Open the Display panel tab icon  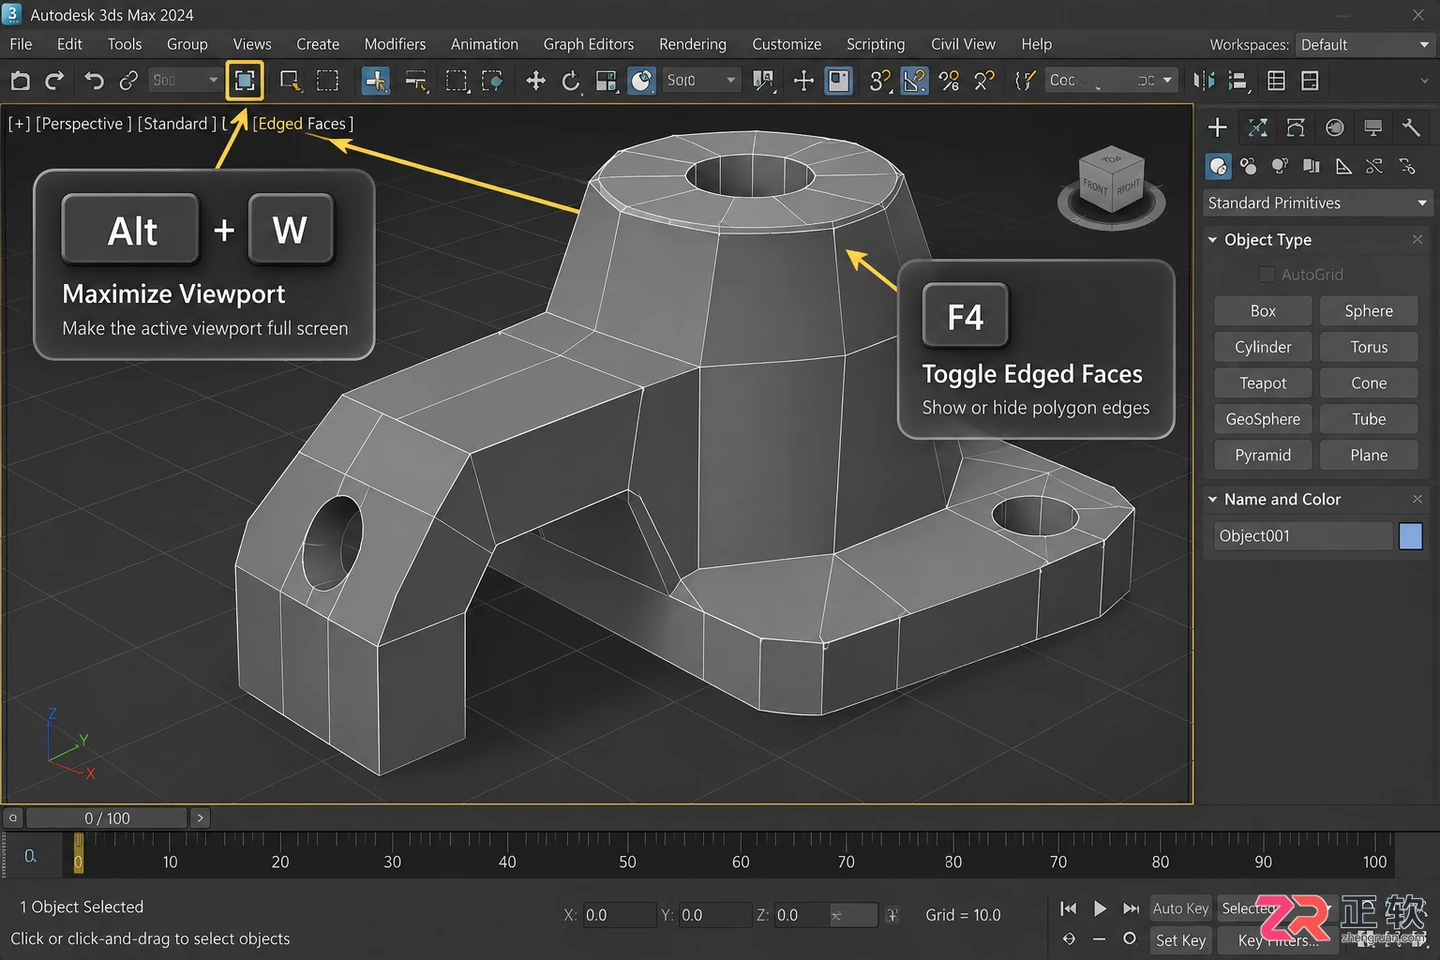pyautogui.click(x=1373, y=127)
